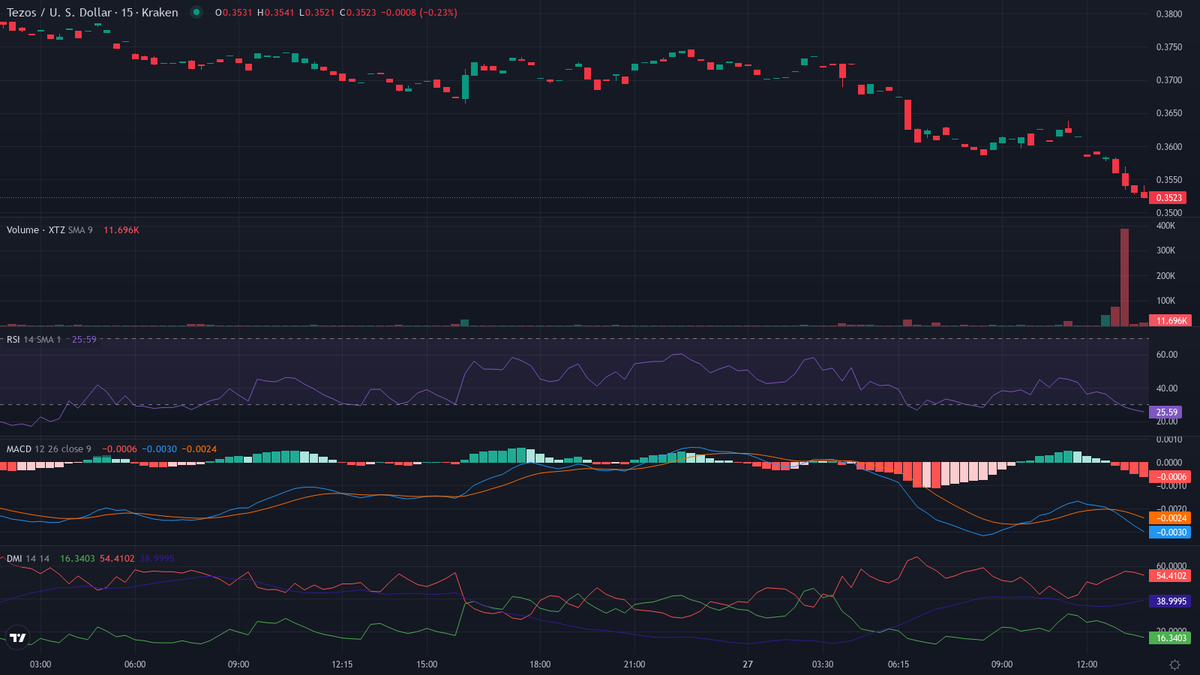Click the DMI 14 14 indicator legend
Viewport: 1200px width, 675px height.
pyautogui.click(x=29, y=558)
